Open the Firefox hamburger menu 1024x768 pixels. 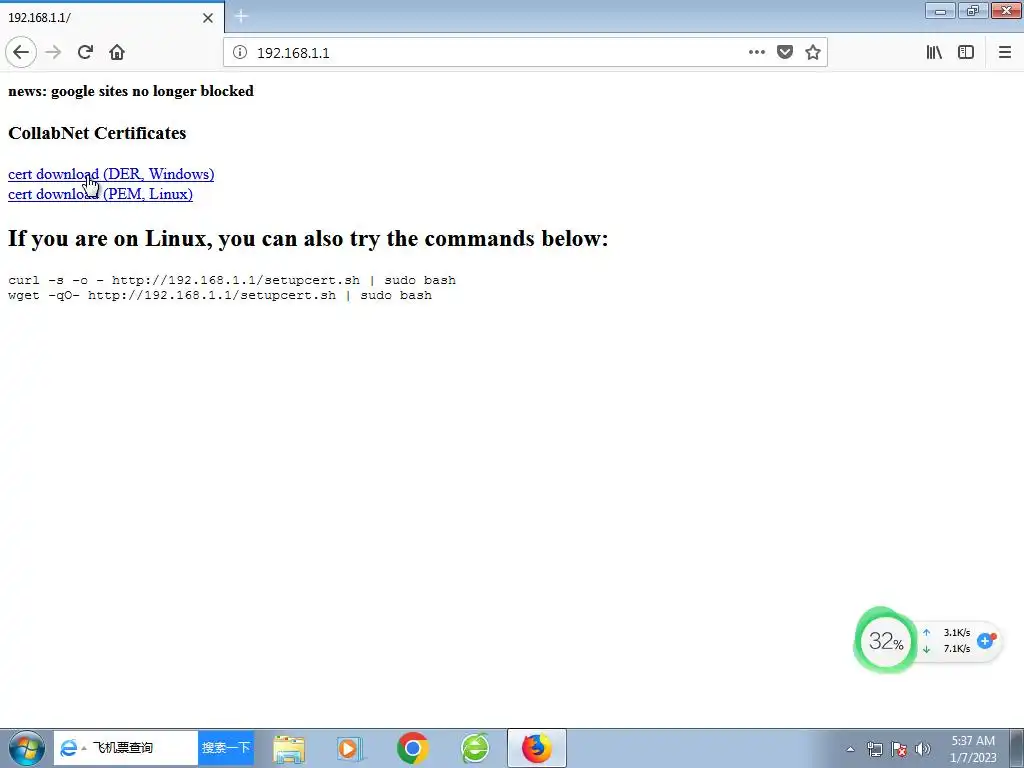1004,52
